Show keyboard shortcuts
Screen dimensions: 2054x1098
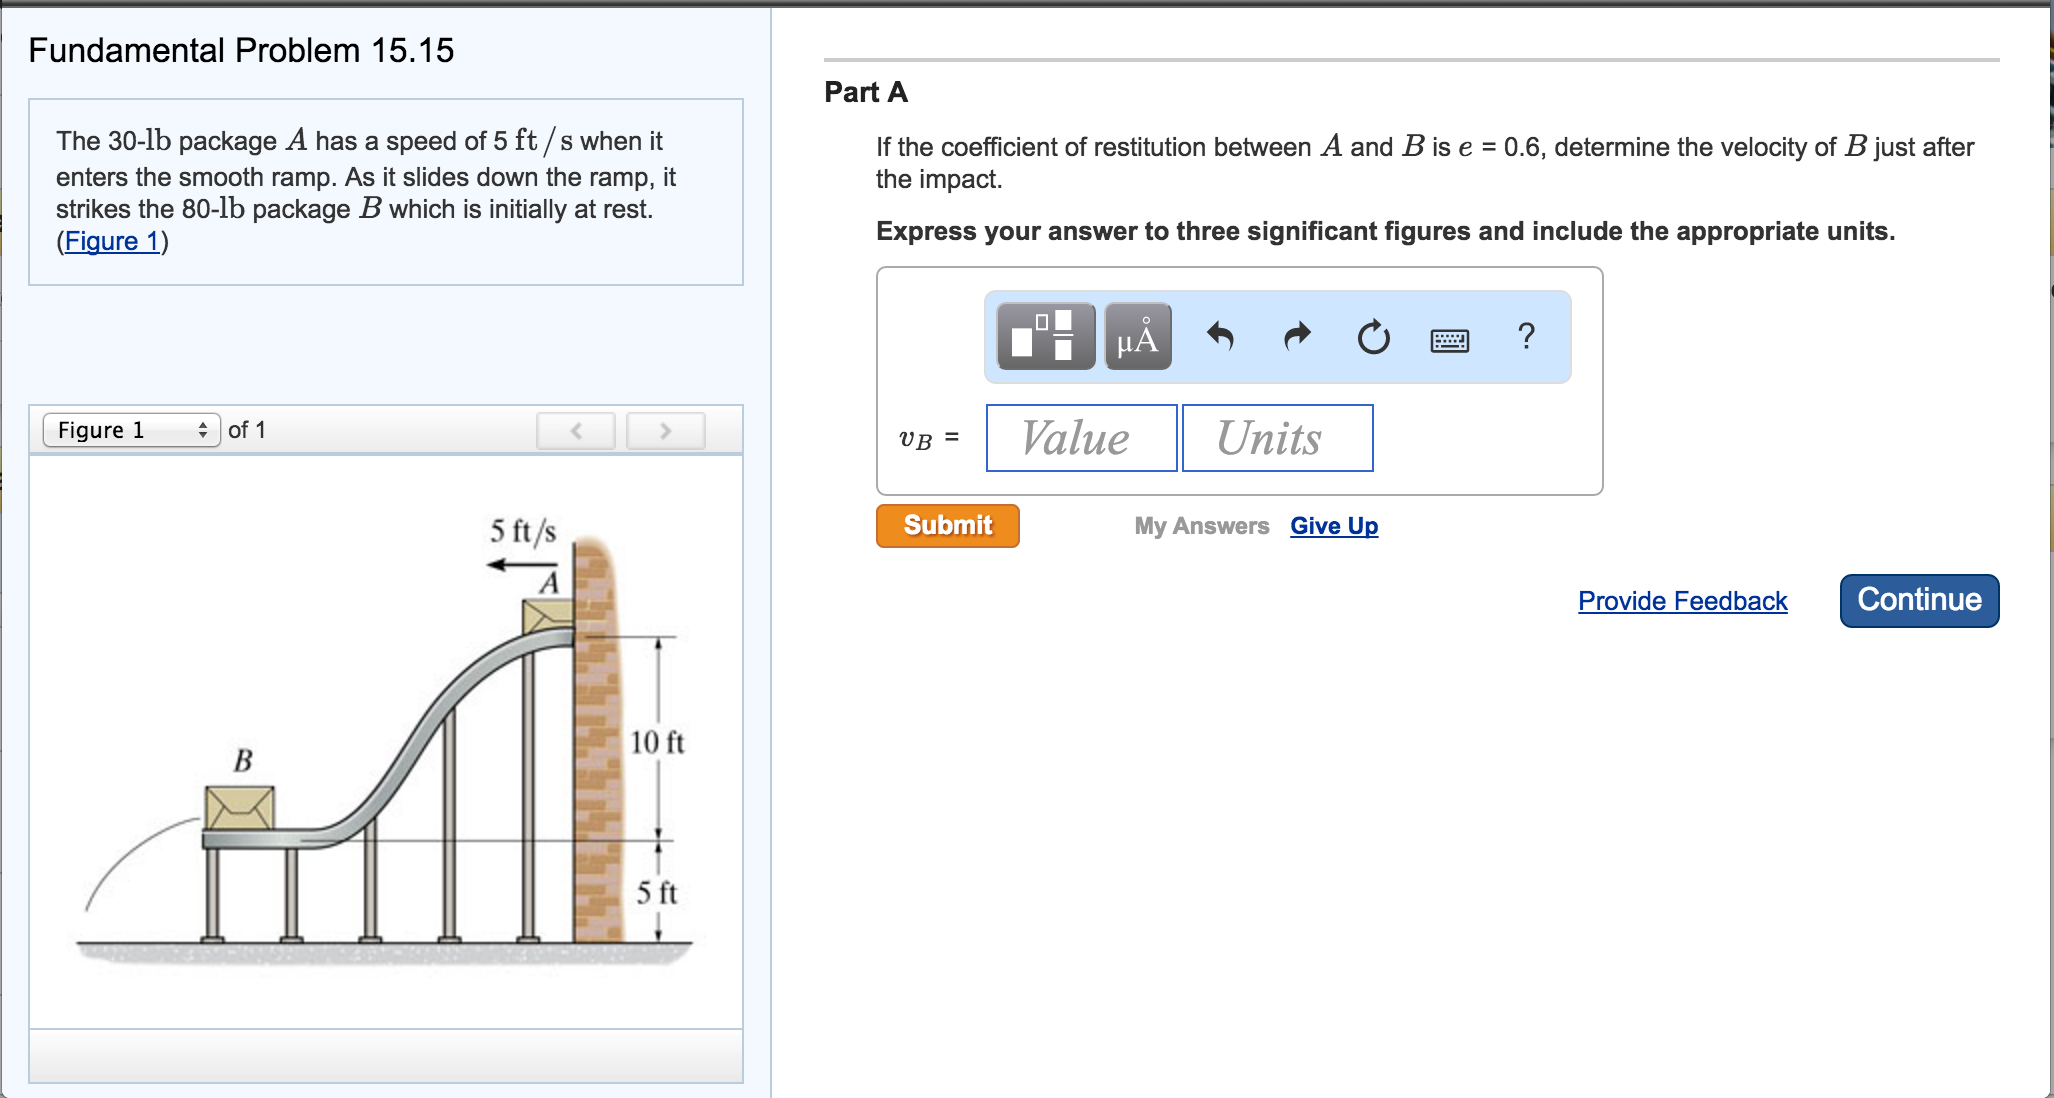coord(1449,341)
